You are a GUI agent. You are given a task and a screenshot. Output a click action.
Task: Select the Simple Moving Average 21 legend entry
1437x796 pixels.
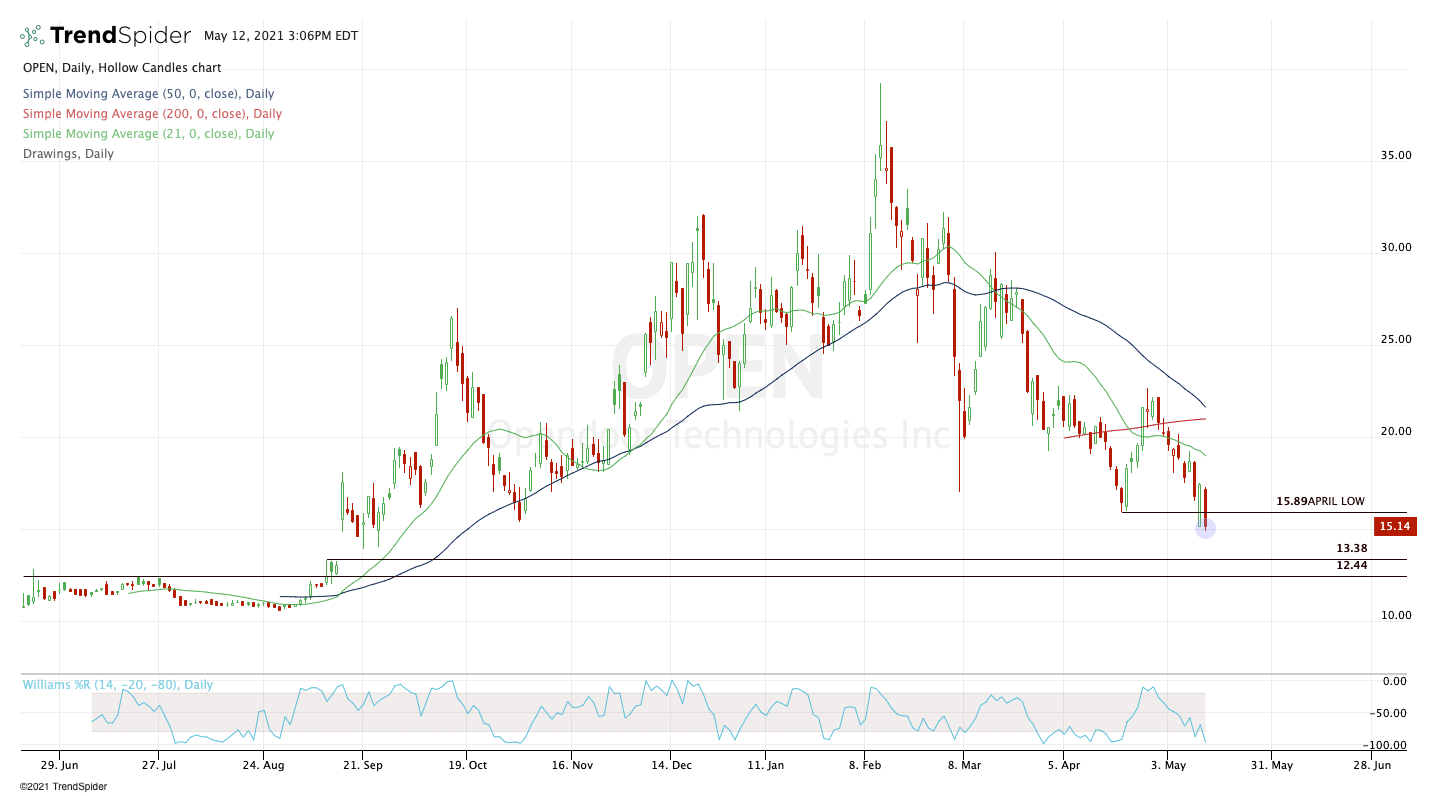coord(148,134)
